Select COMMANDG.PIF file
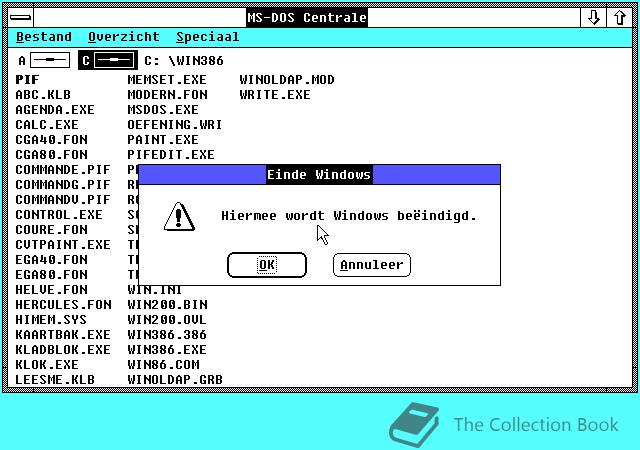Screen dimensions: 640x450 [x=63, y=185]
